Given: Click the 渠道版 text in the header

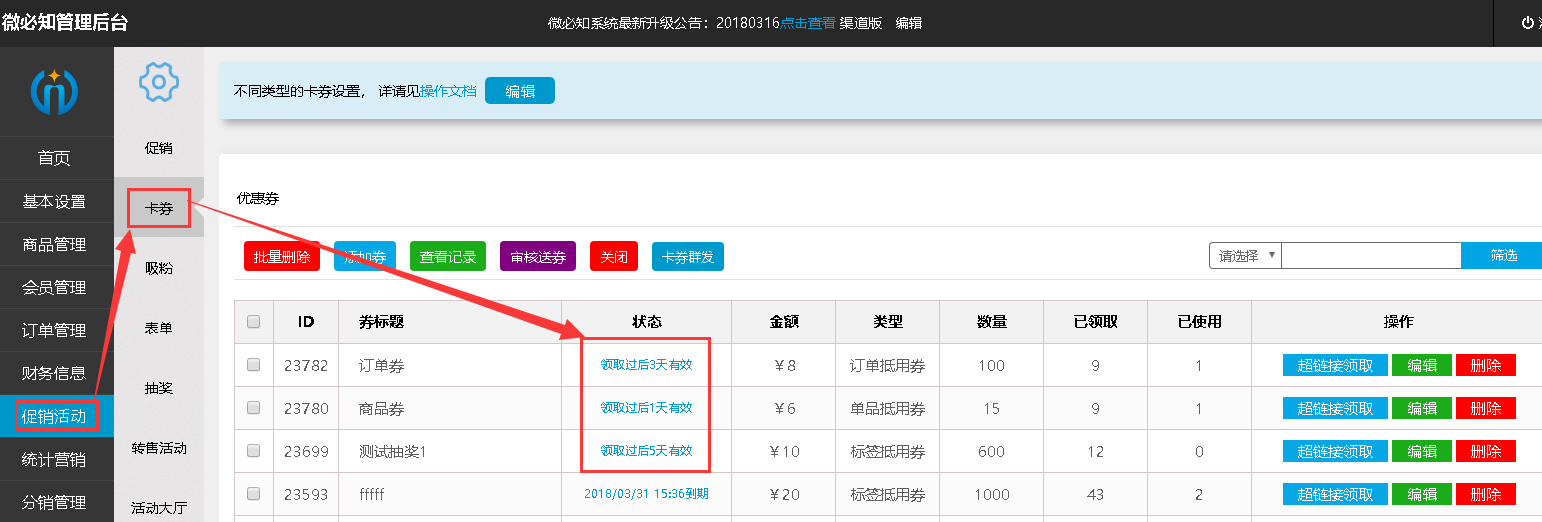Looking at the screenshot, I should pyautogui.click(x=861, y=22).
